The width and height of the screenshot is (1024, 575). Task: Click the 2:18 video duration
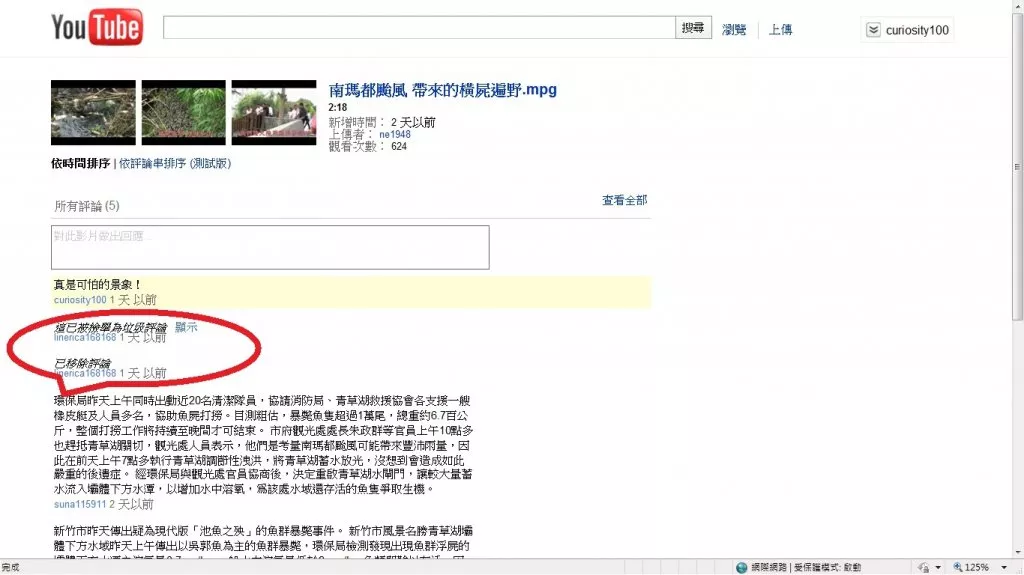338,107
